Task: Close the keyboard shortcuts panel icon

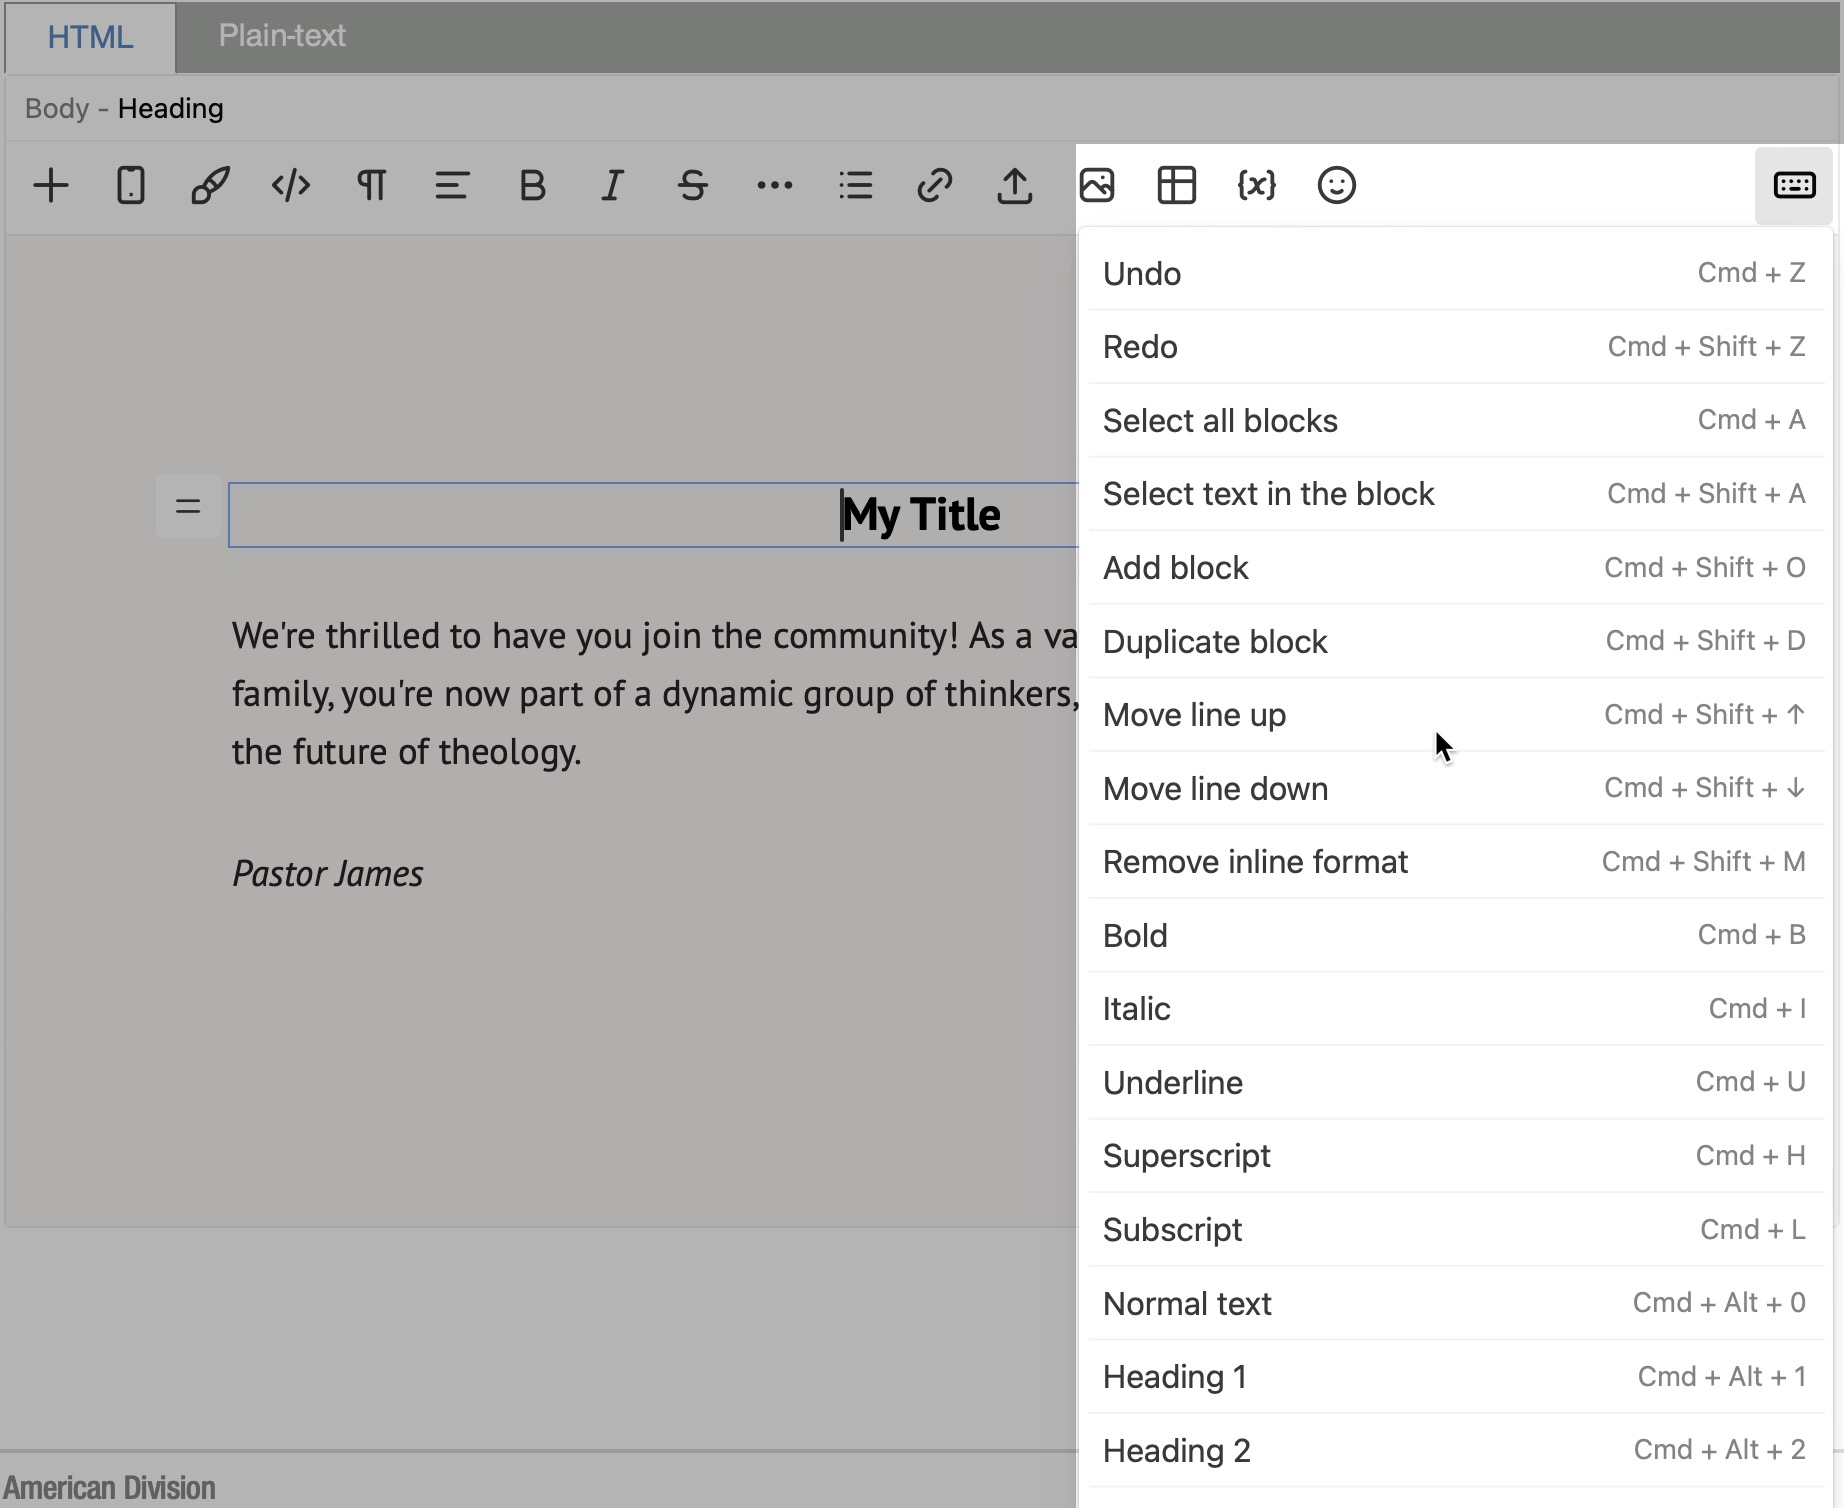Action: tap(1794, 186)
